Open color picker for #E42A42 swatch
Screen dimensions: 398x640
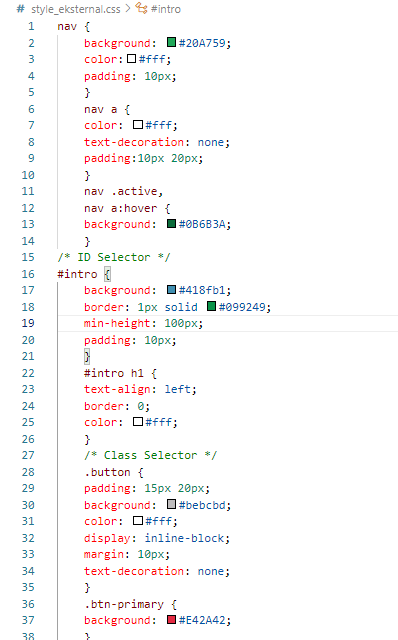point(171,620)
